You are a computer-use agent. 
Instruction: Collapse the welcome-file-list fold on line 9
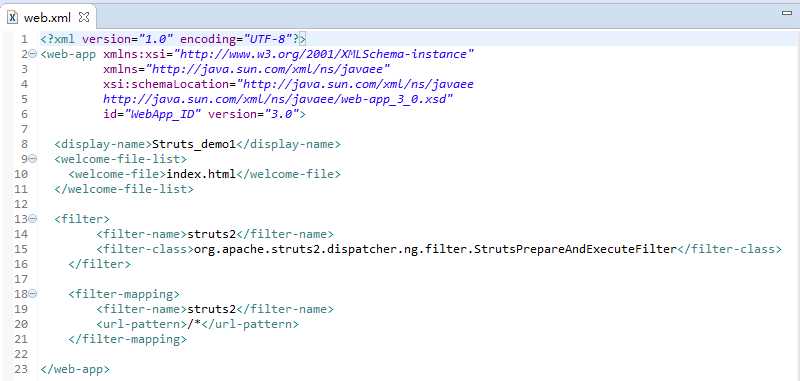(x=33, y=159)
